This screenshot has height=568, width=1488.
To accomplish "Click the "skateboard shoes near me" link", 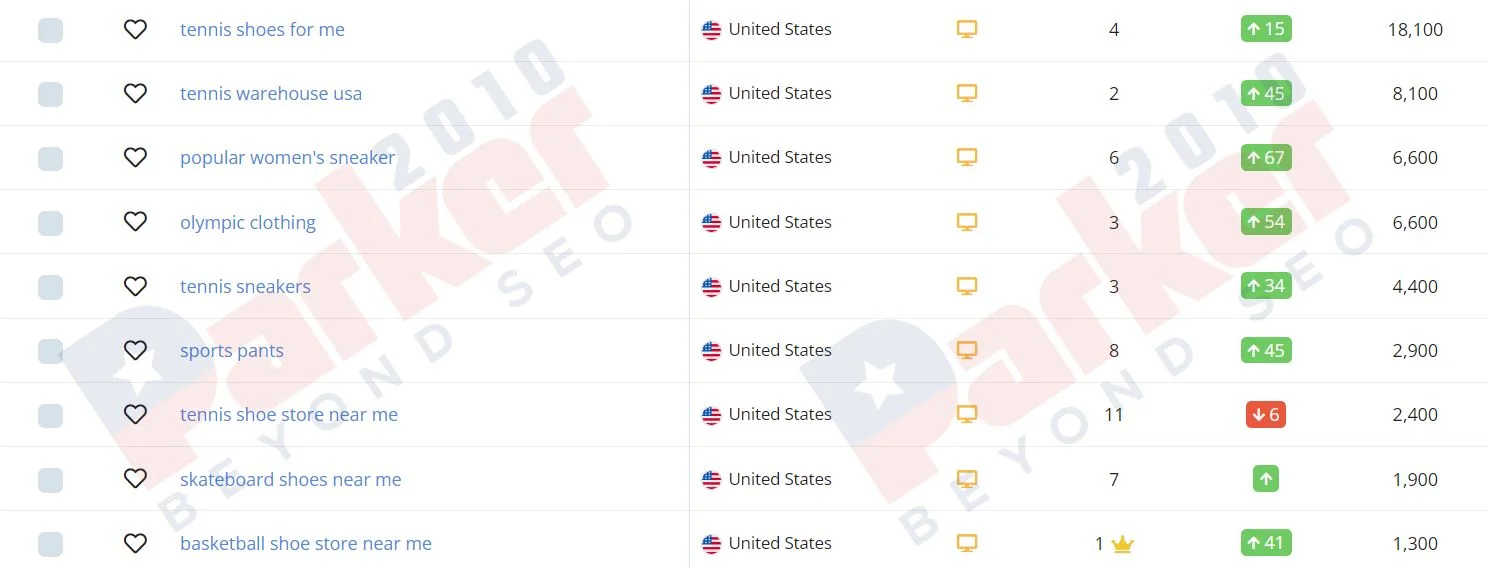I will [x=290, y=480].
